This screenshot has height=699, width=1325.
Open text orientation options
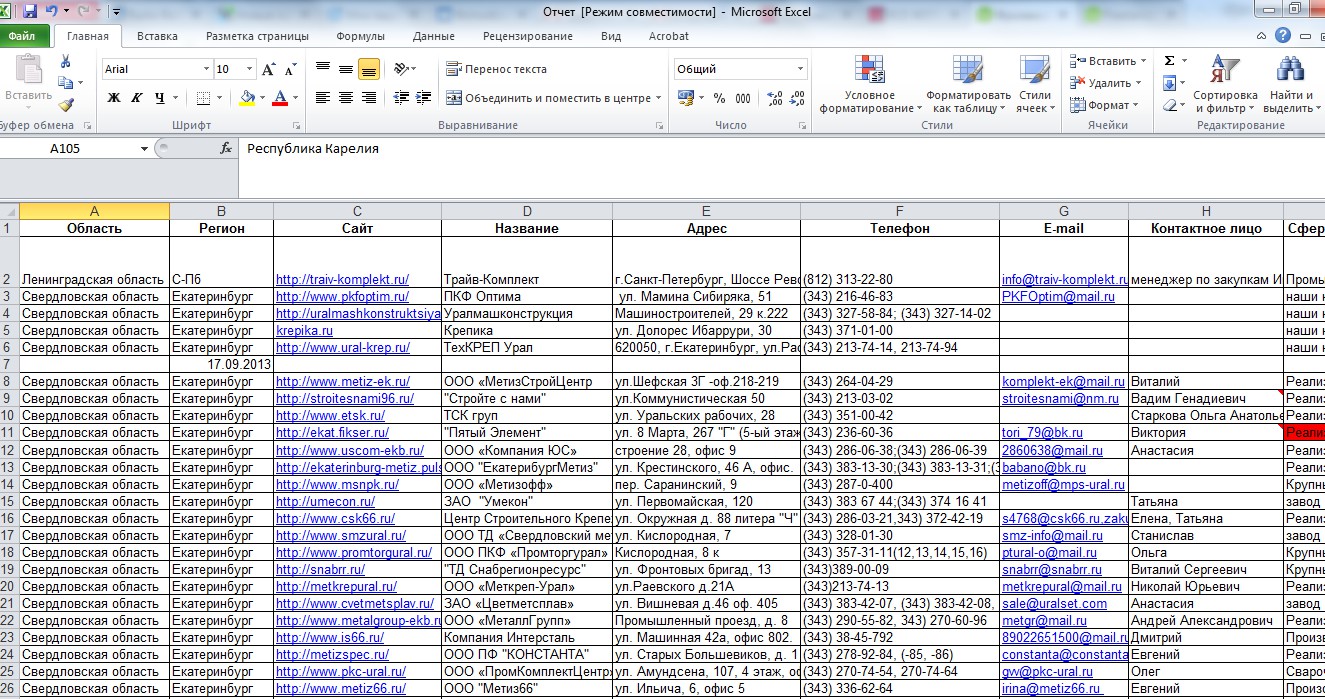(405, 69)
